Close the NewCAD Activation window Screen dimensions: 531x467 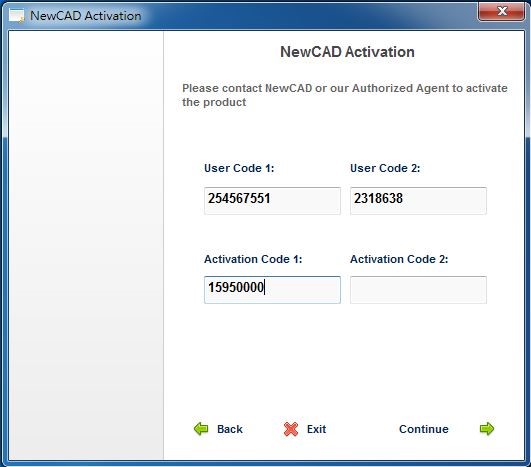501,12
